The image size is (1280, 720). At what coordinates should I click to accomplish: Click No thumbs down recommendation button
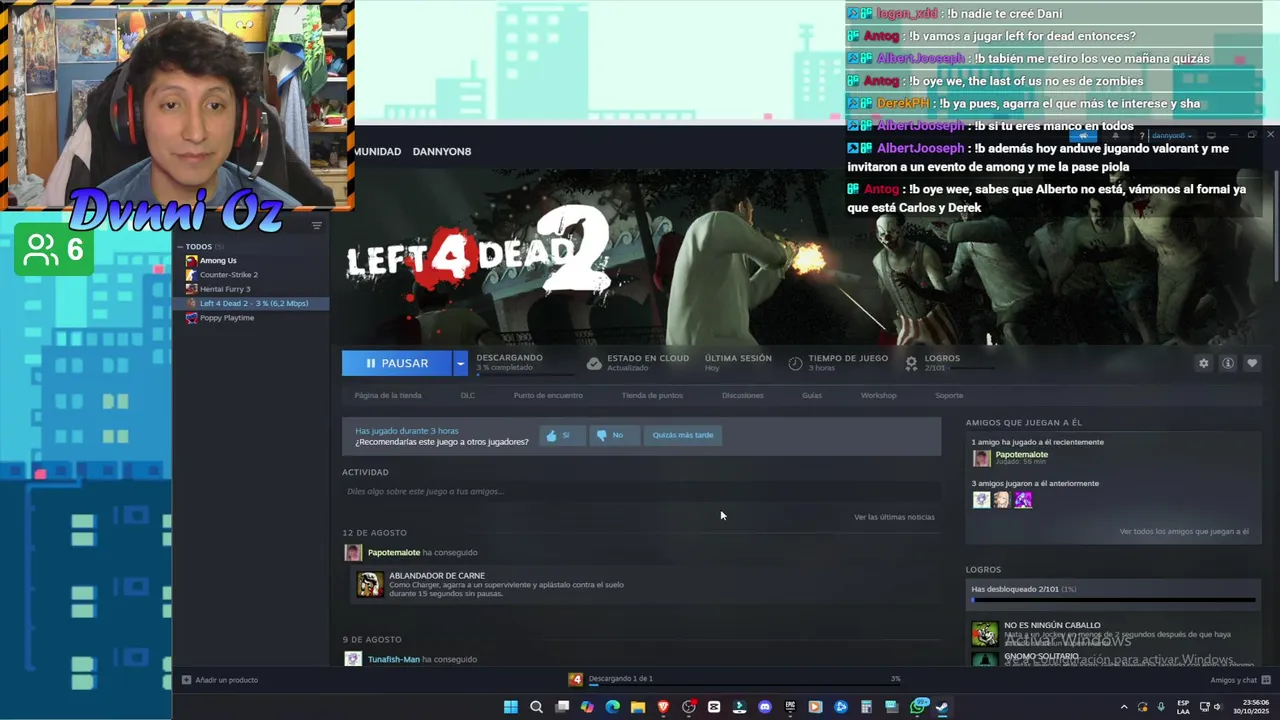613,435
